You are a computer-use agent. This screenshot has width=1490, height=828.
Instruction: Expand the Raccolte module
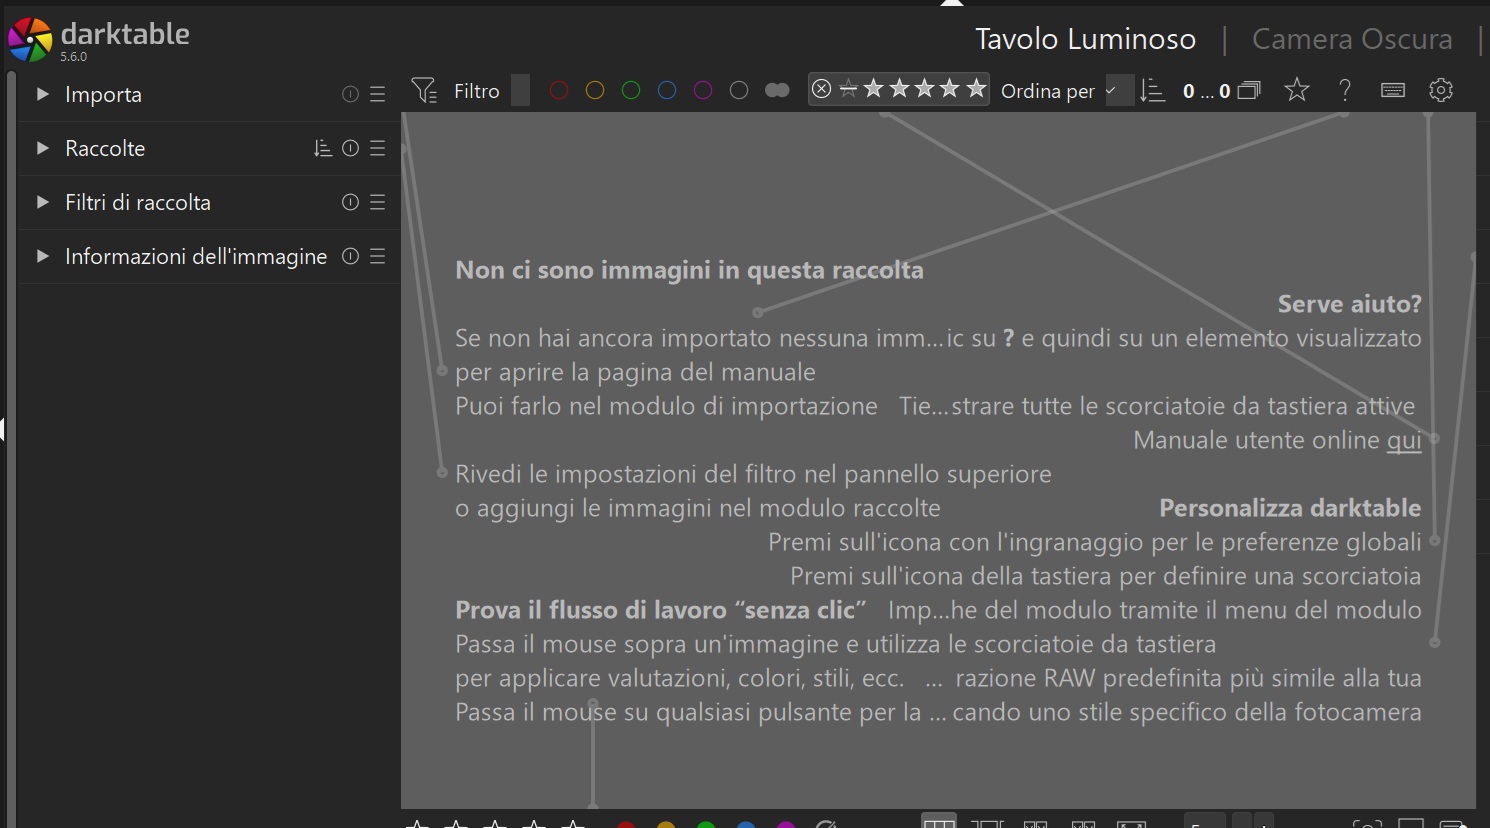pyautogui.click(x=42, y=148)
